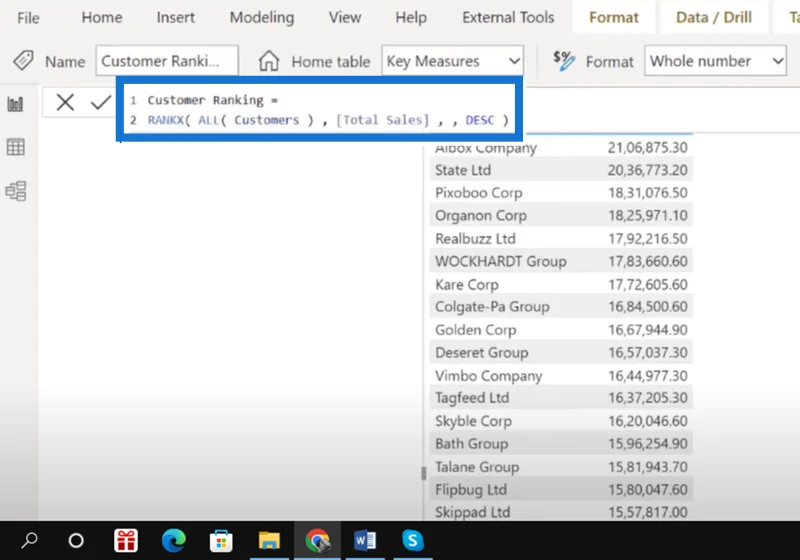Click [Total Sales] in the formula
Image resolution: width=800 pixels, height=560 pixels.
click(382, 120)
